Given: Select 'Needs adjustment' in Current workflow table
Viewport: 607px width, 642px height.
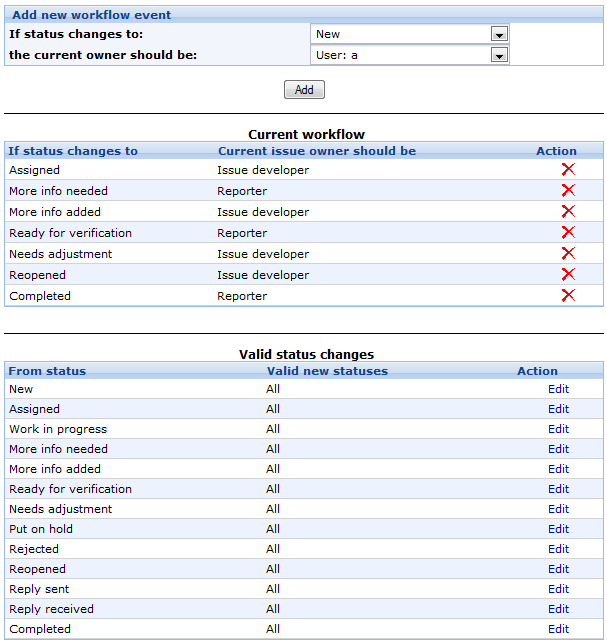Looking at the screenshot, I should pyautogui.click(x=61, y=254).
